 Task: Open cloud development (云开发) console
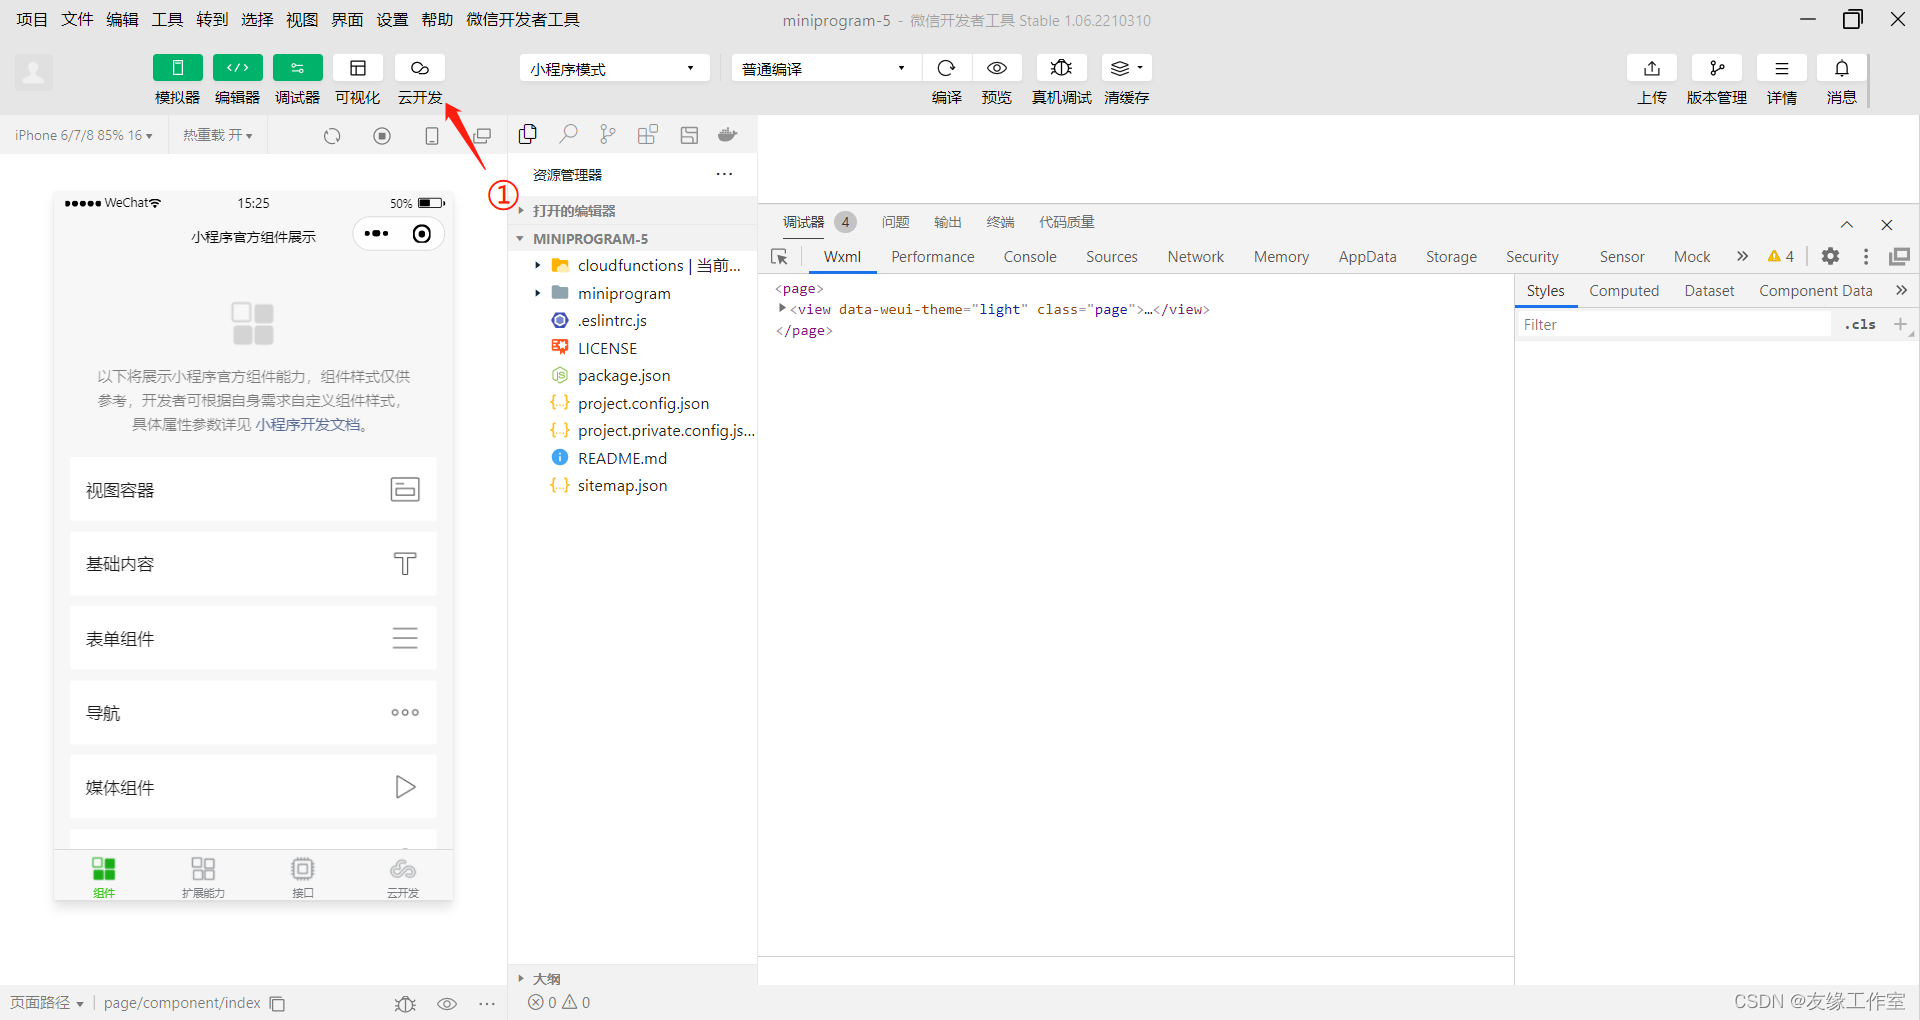(420, 68)
